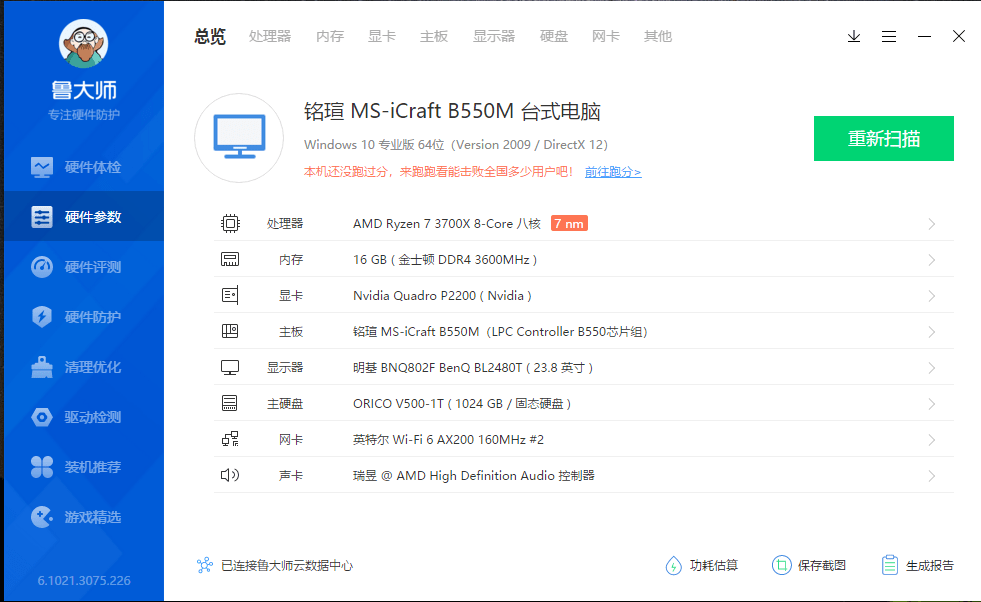Open the hamburger menu icon
This screenshot has height=602, width=981.
(888, 36)
